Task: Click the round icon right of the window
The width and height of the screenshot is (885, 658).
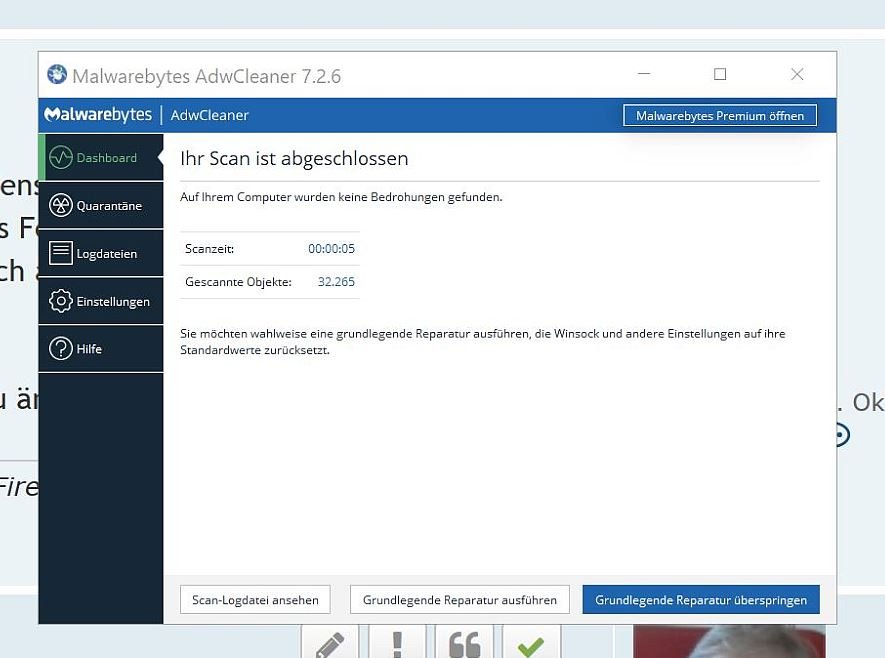Action: (x=842, y=435)
